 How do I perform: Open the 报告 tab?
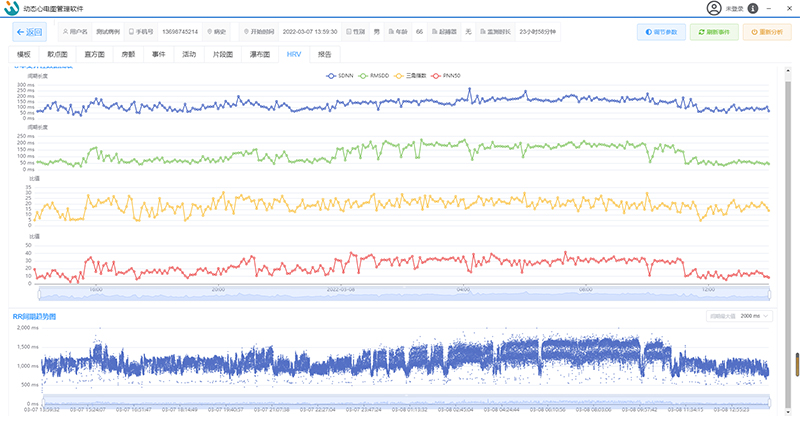[x=324, y=54]
